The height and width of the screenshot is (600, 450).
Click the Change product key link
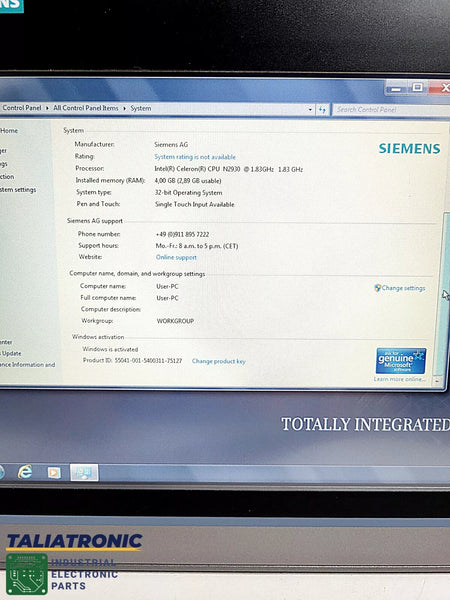(218, 361)
